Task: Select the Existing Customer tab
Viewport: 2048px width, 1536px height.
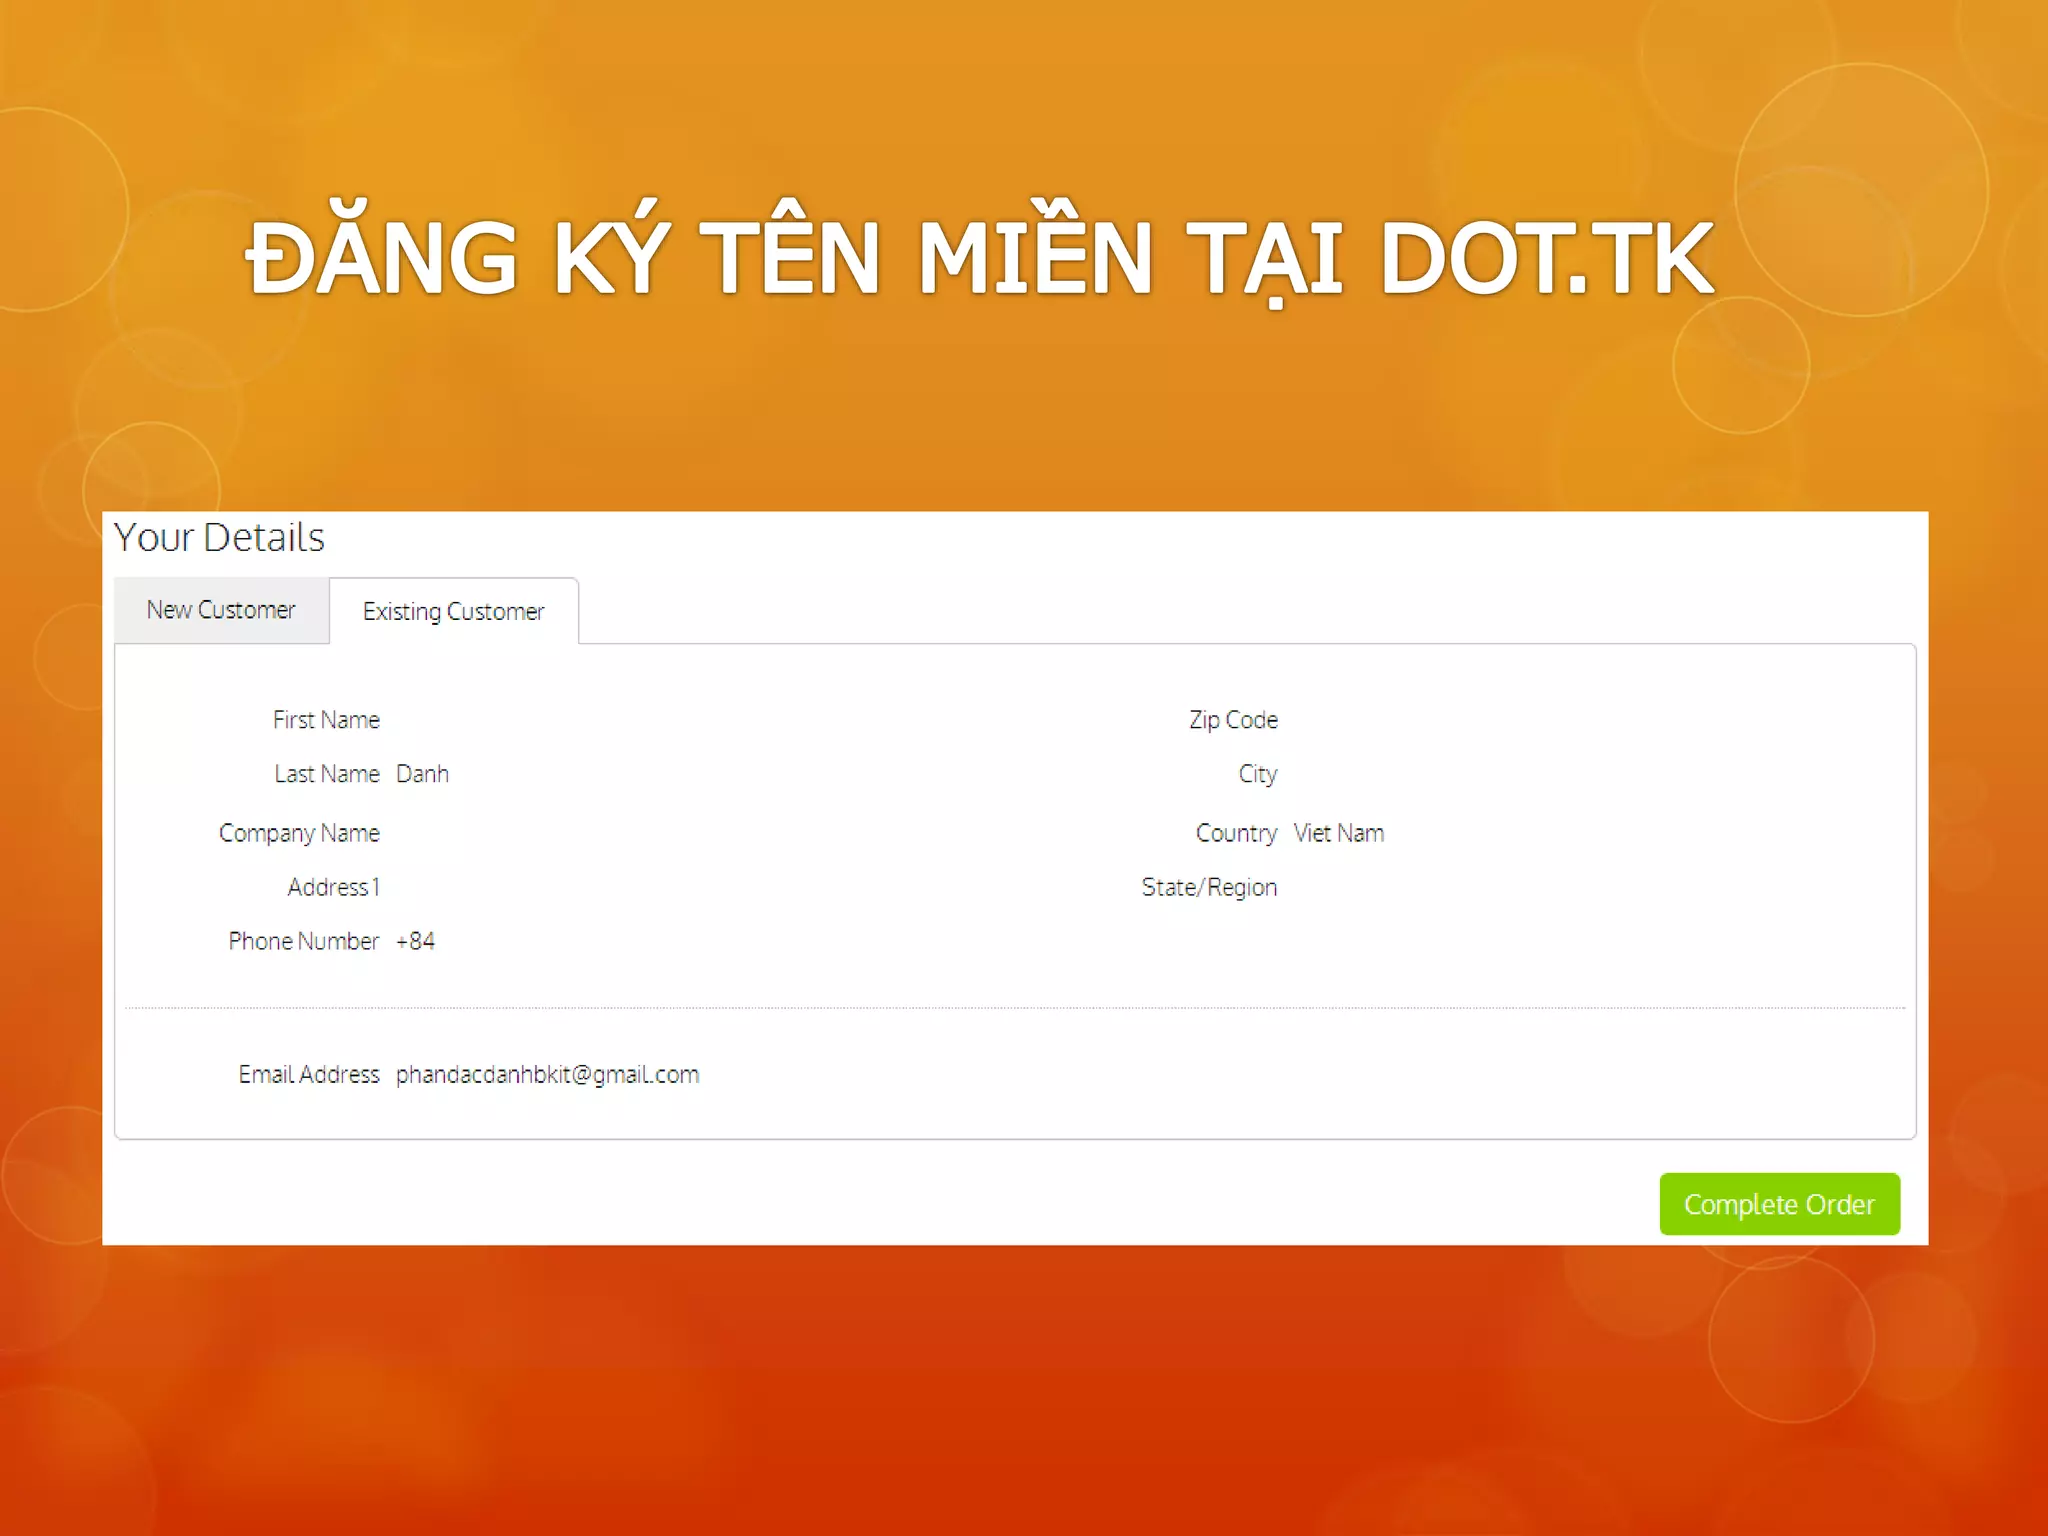Action: 453,612
